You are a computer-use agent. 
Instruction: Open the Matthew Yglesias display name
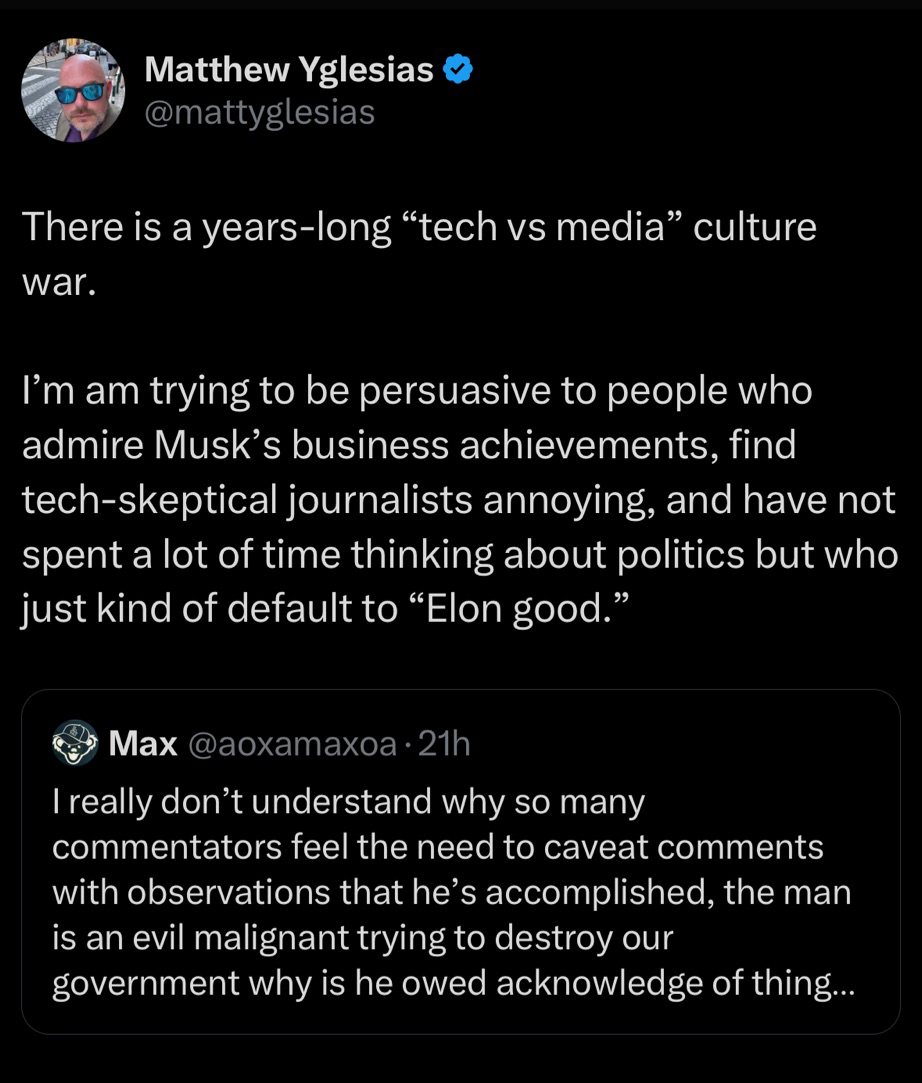point(289,69)
